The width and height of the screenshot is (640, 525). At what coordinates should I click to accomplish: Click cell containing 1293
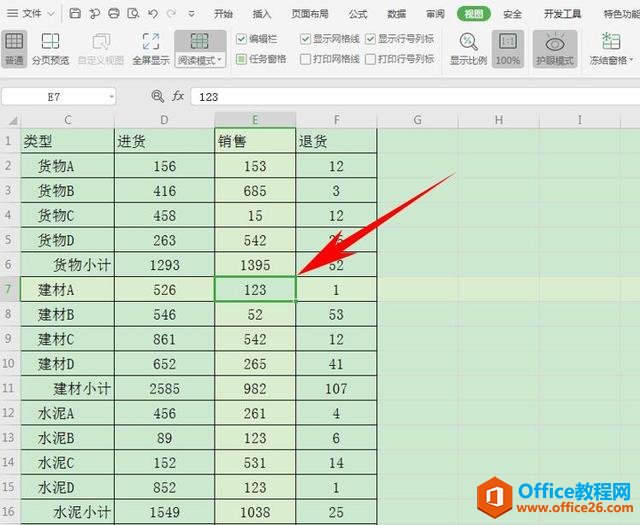(x=164, y=265)
